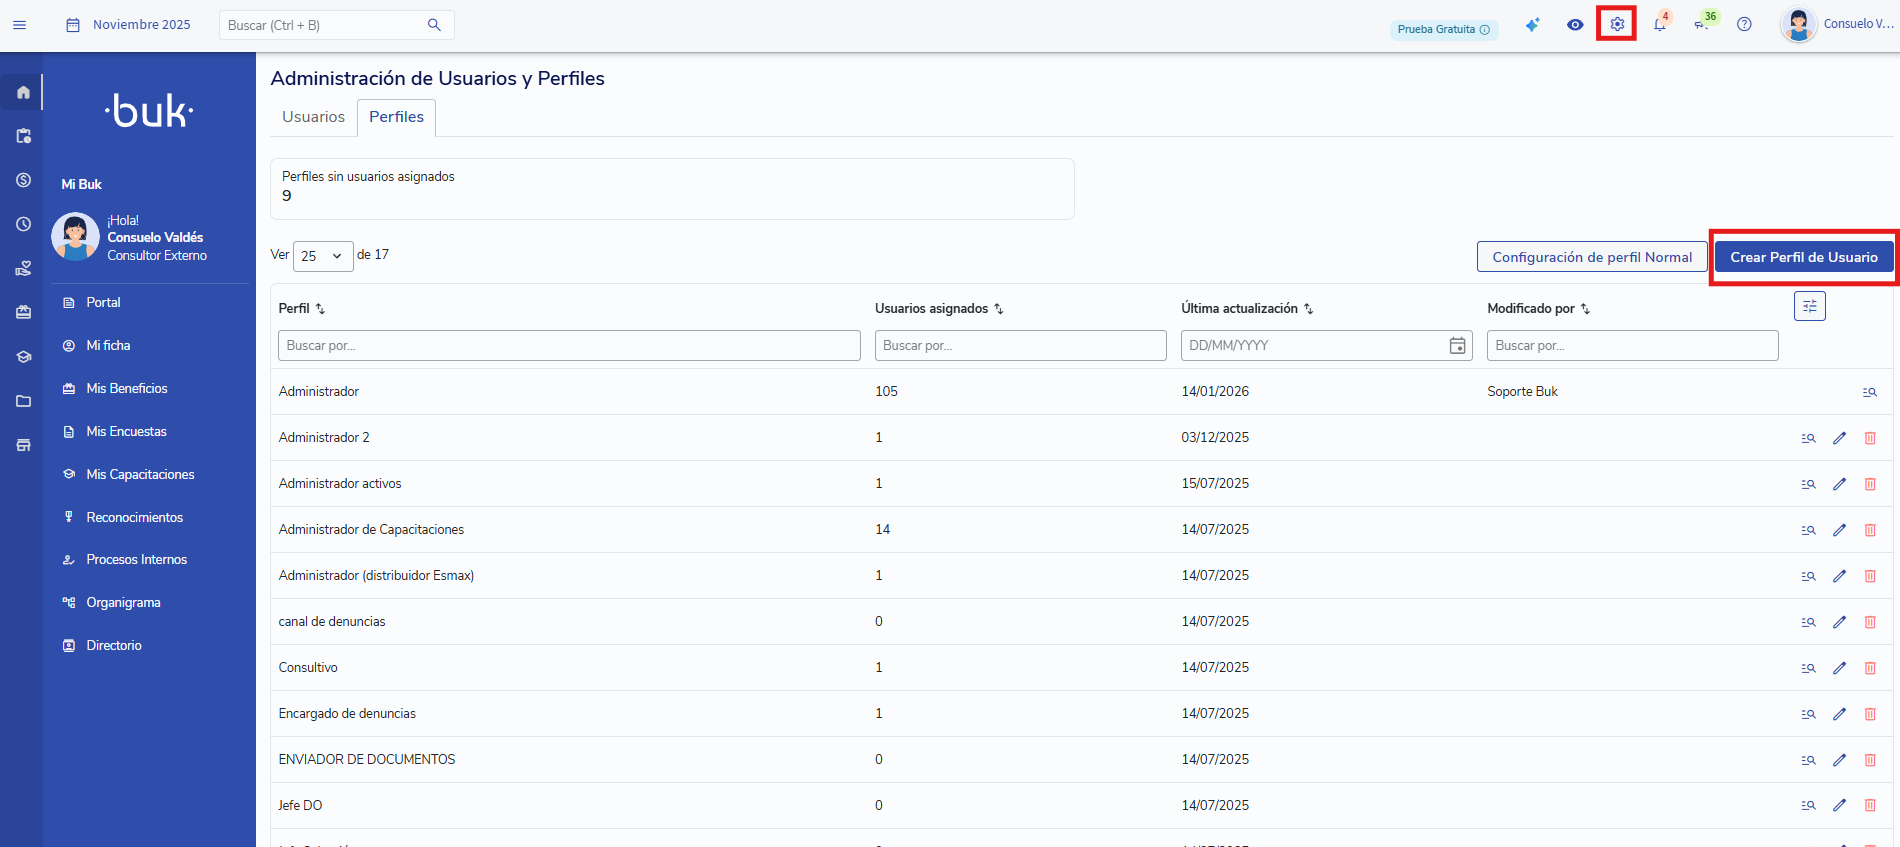Toggle the hamburger menu sidebar

point(19,25)
